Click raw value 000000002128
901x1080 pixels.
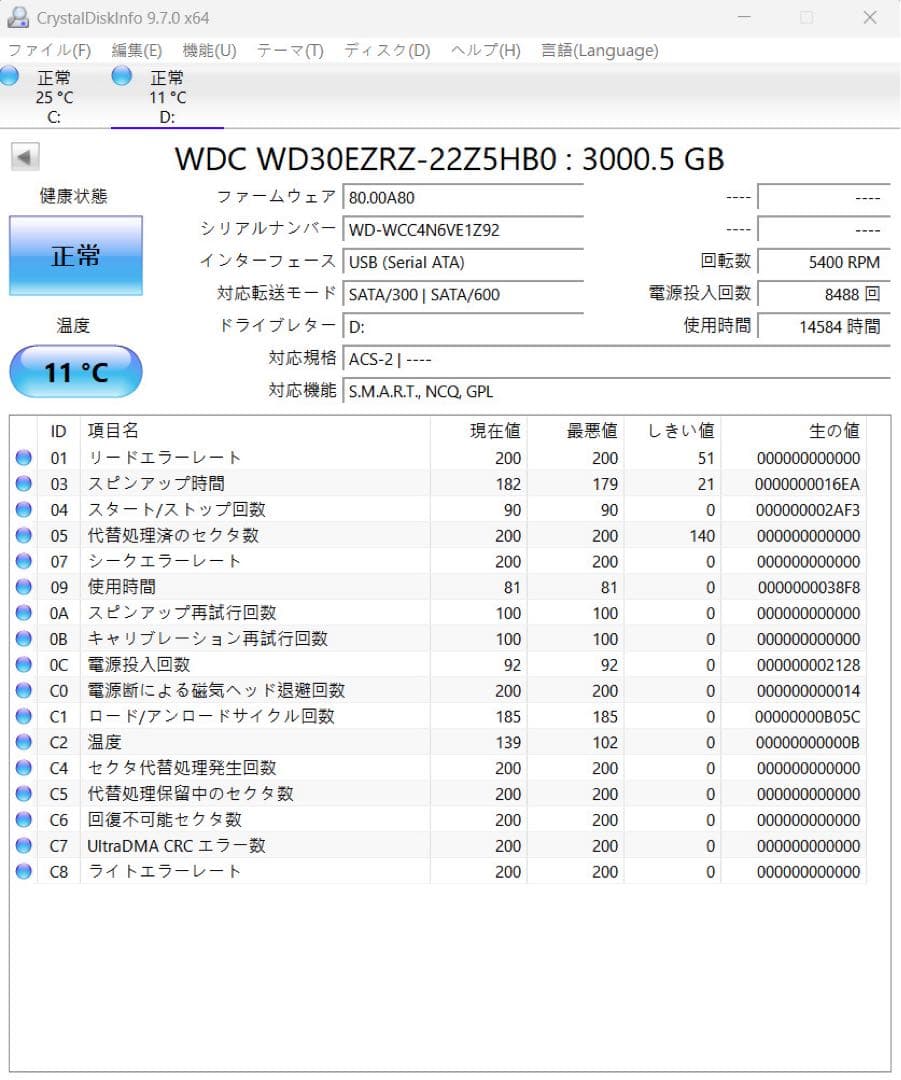[808, 665]
